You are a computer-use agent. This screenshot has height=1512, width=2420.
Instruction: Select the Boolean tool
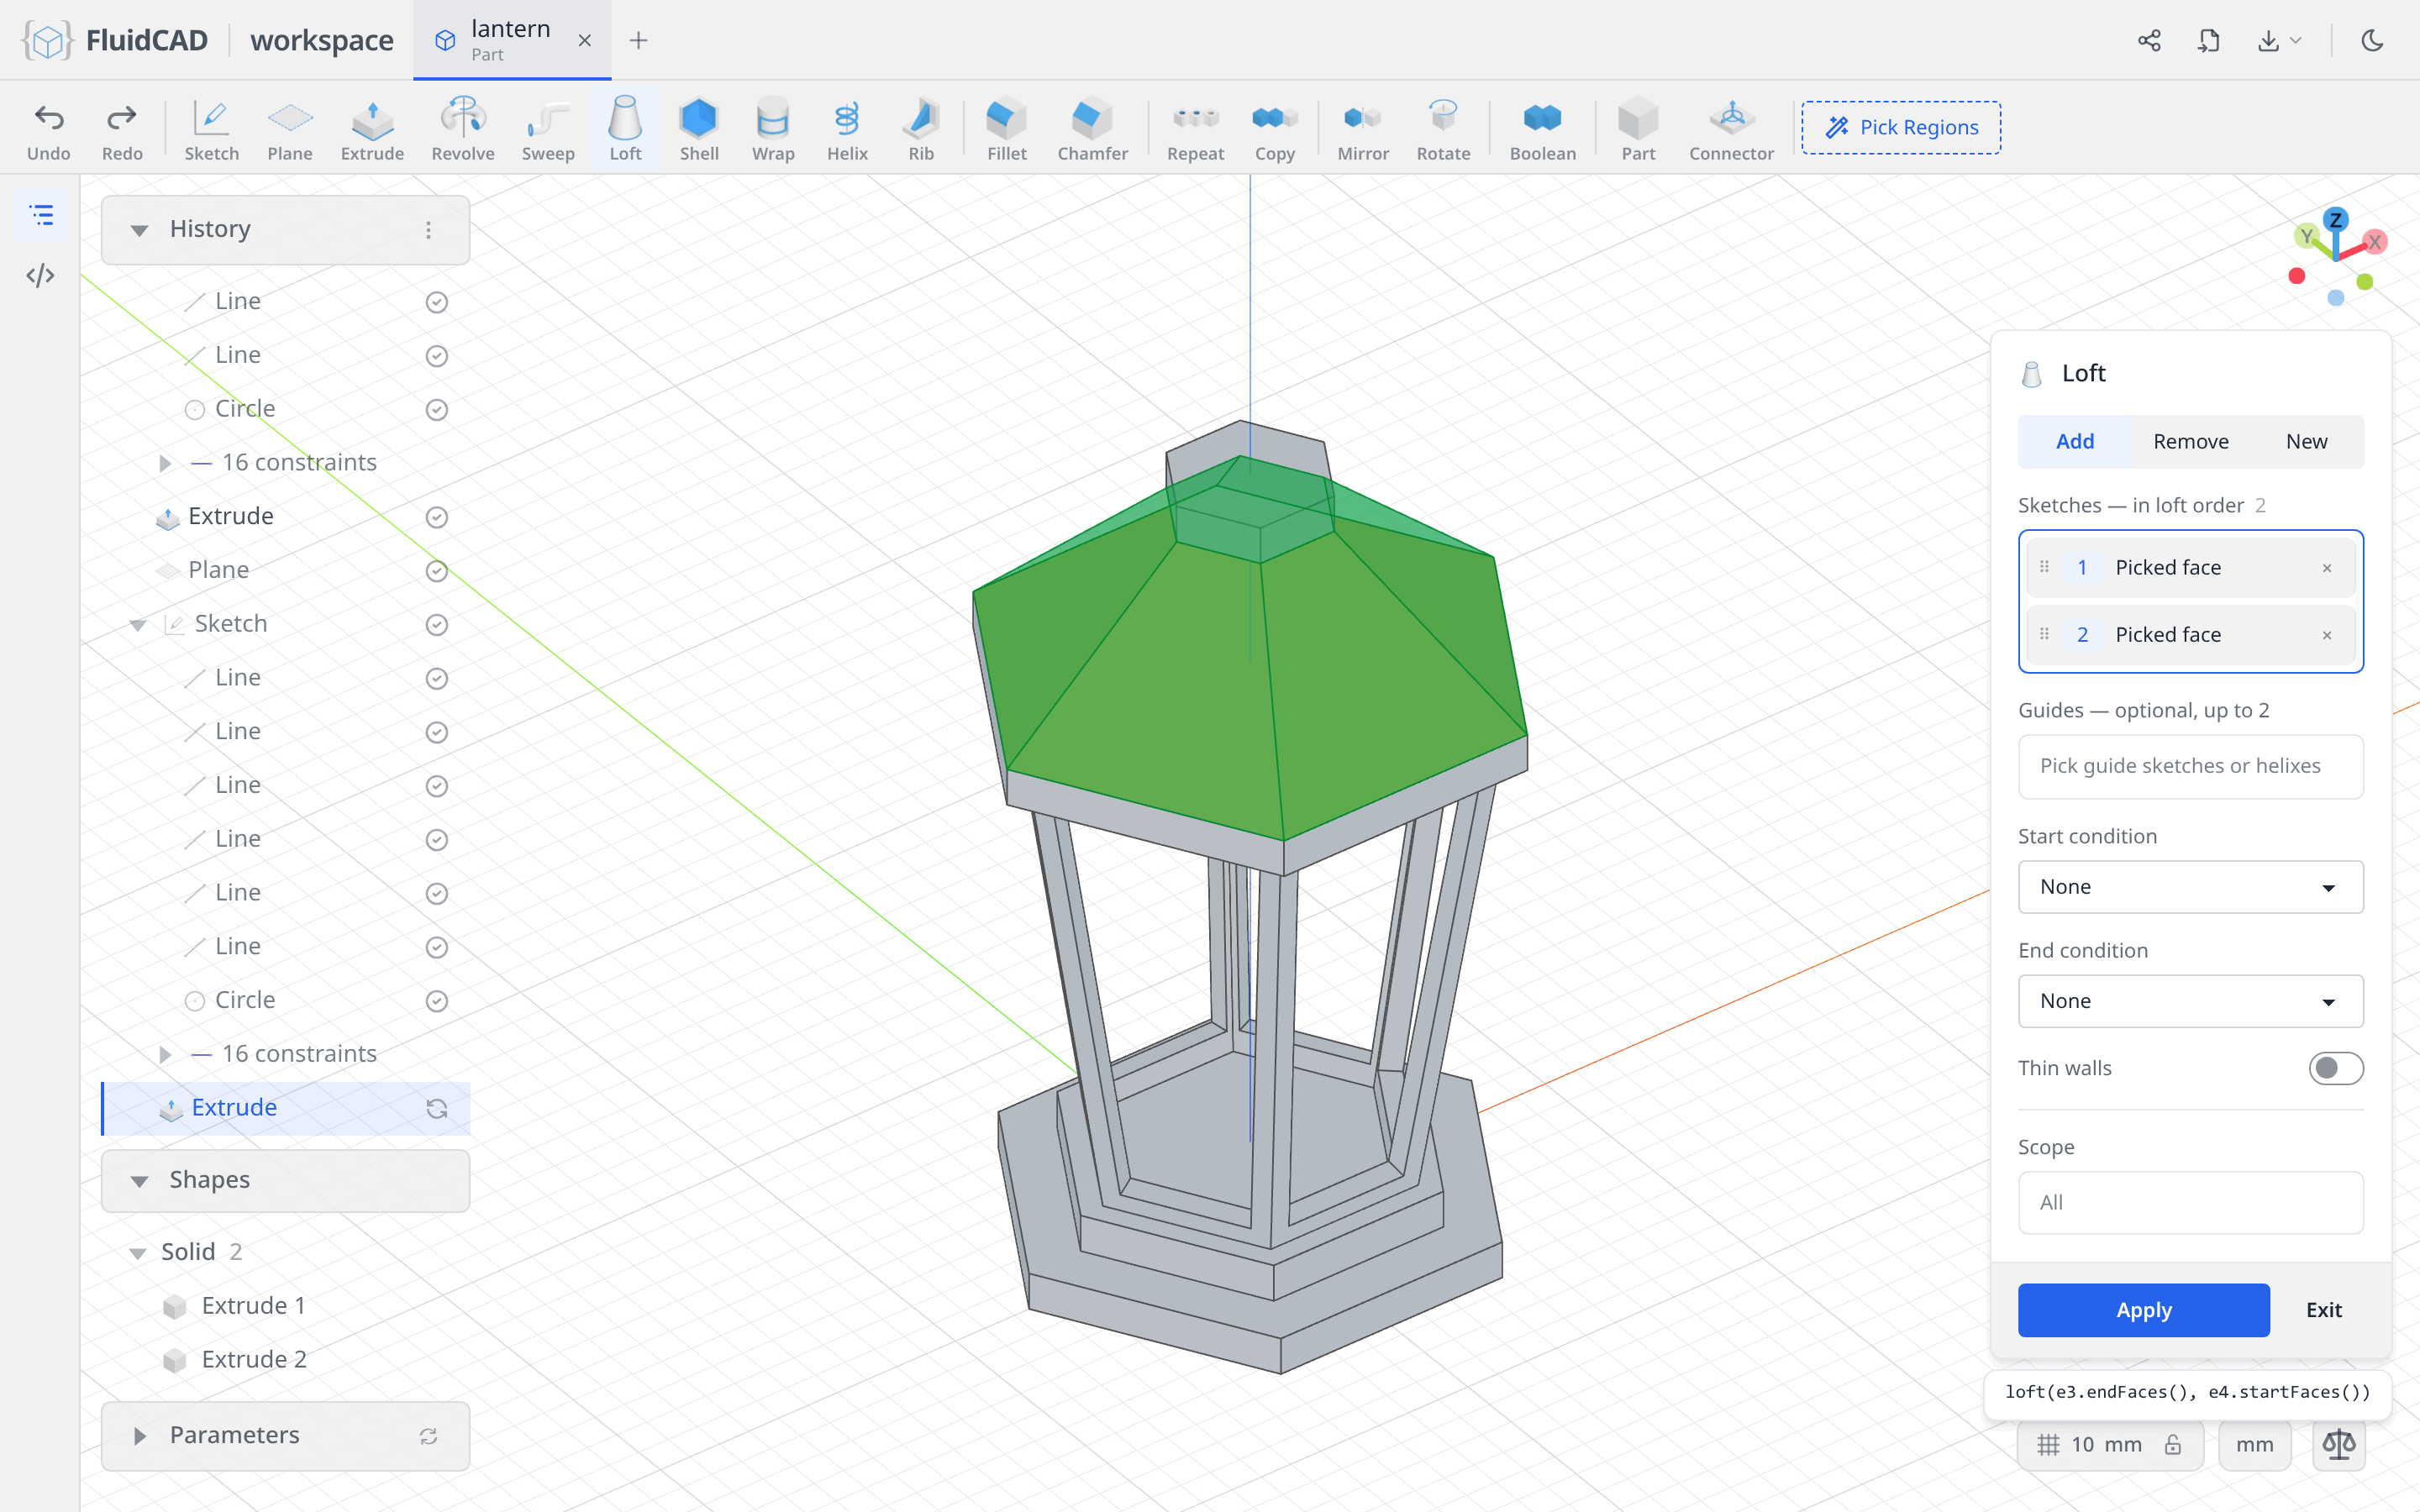1542,129
